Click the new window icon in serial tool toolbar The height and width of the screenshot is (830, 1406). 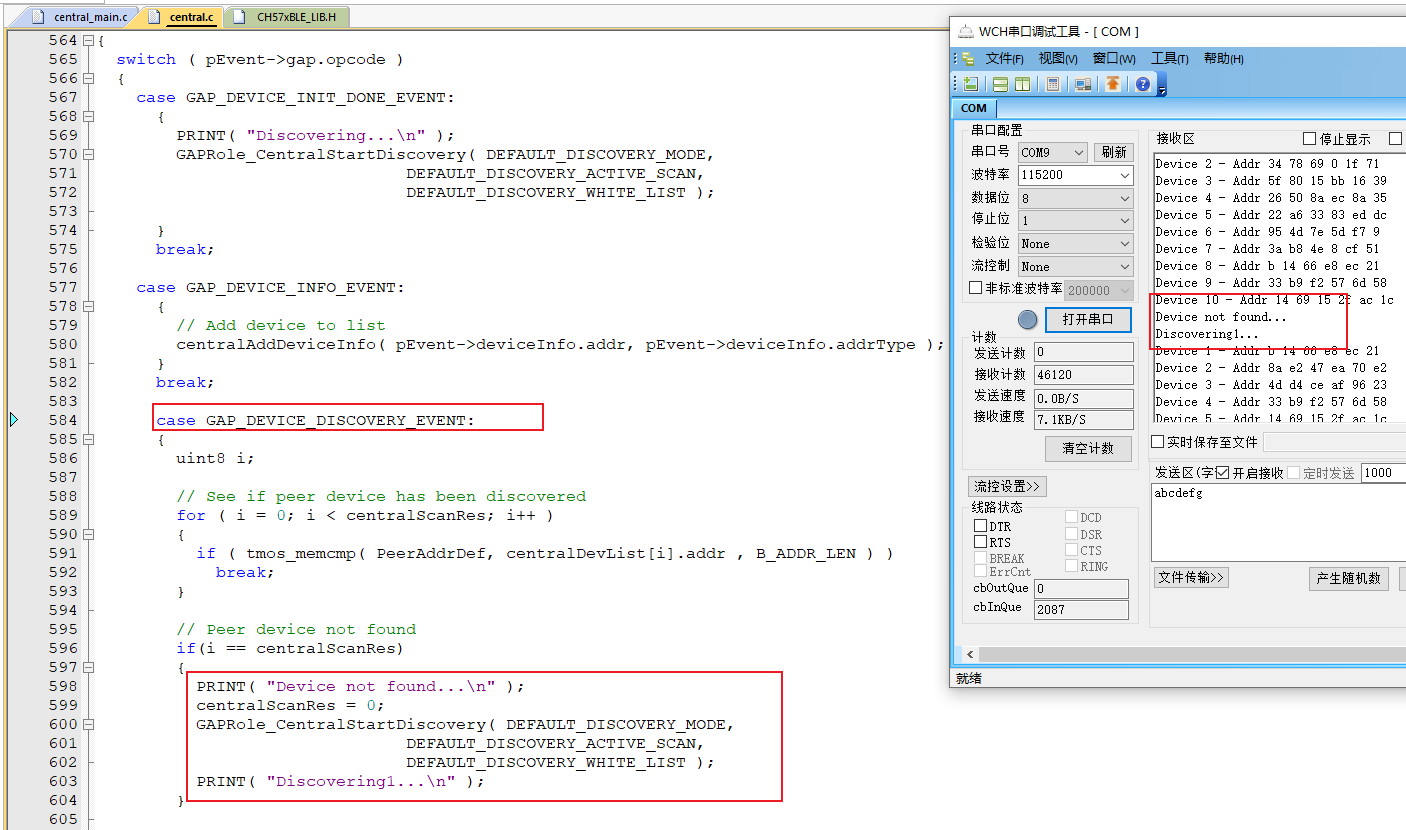(x=971, y=84)
